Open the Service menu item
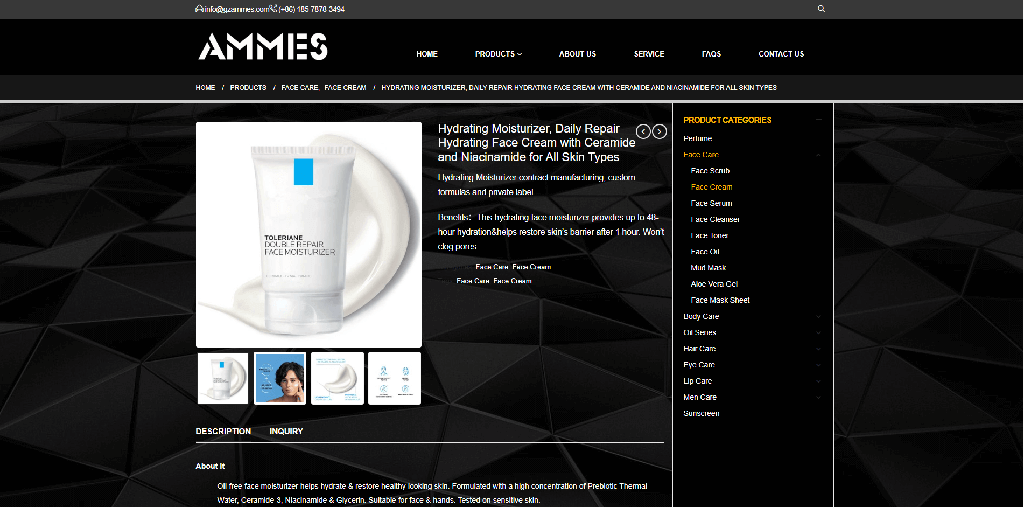 pyautogui.click(x=649, y=54)
